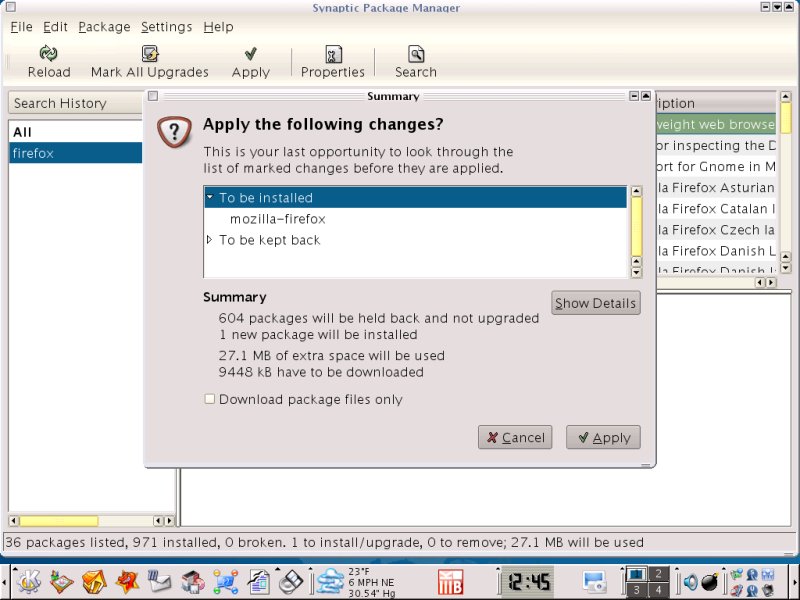
Task: Click the home folder icon in panel
Action: click(94, 582)
